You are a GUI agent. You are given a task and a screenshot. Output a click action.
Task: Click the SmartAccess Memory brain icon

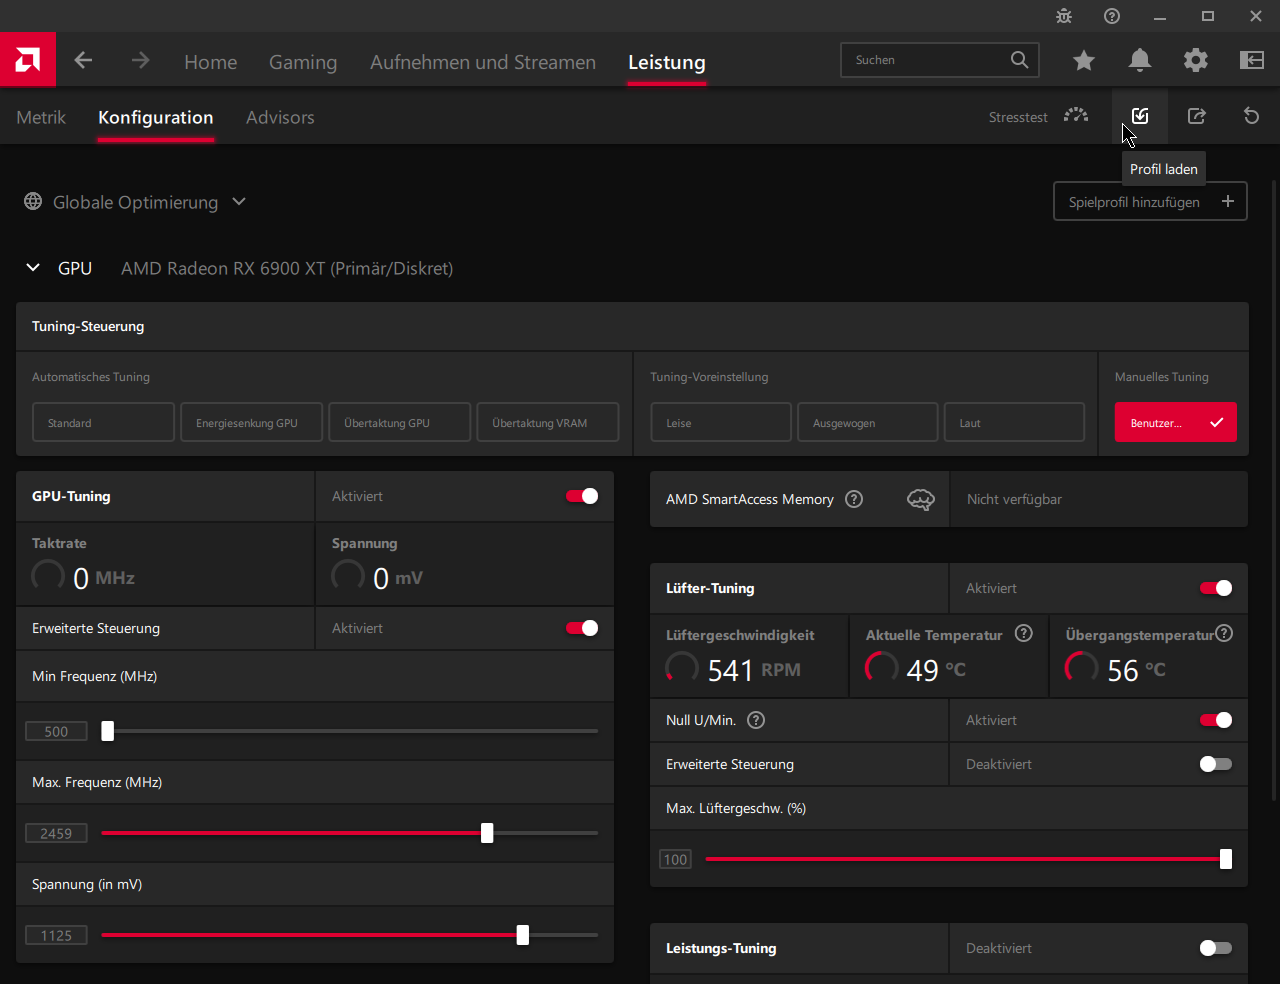click(921, 499)
